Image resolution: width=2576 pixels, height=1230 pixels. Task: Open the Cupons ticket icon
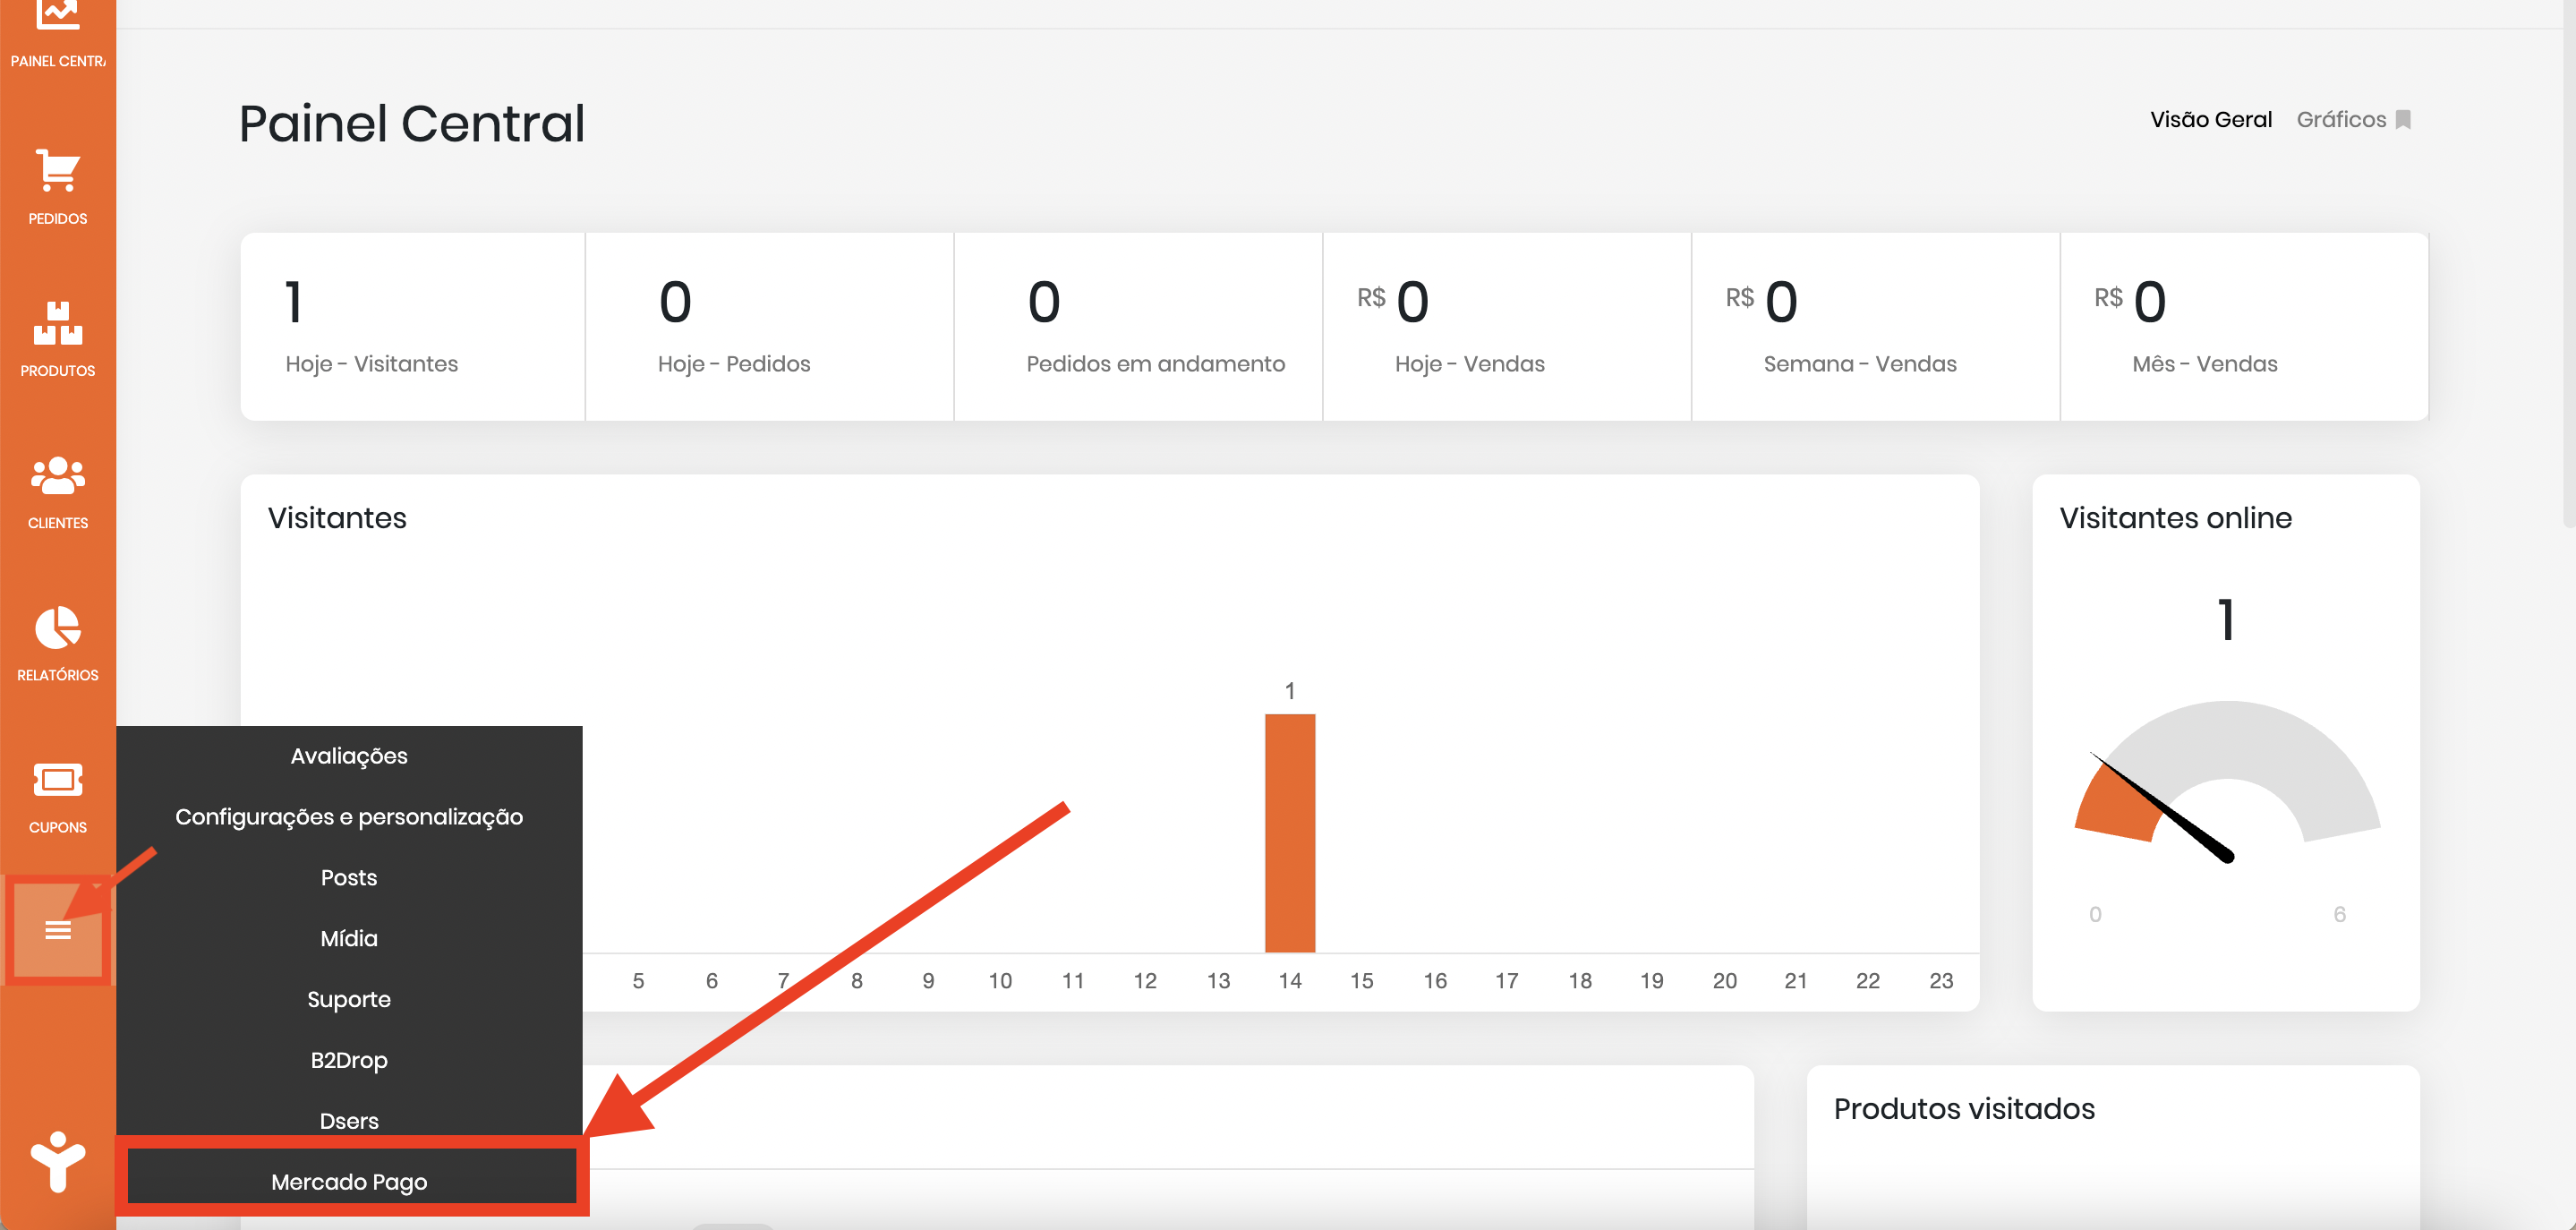click(x=57, y=780)
